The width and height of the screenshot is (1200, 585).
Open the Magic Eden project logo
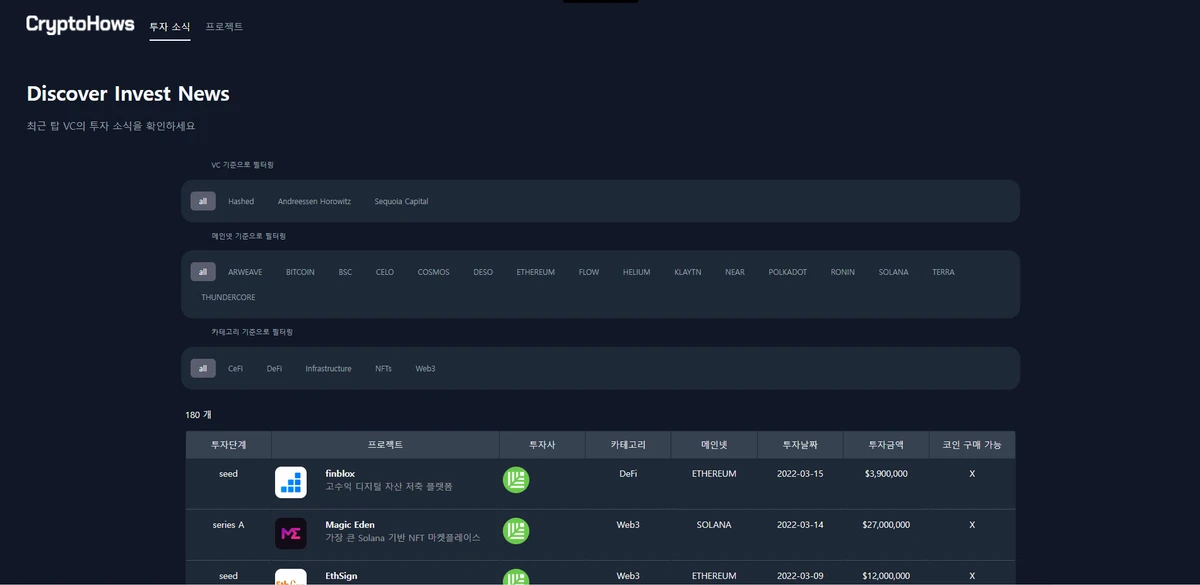point(291,533)
